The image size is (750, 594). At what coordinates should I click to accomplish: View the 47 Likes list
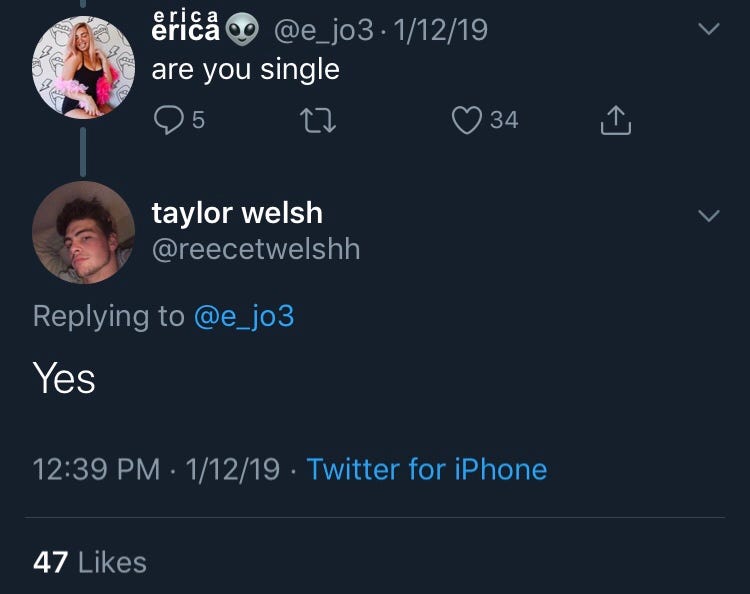(x=90, y=562)
